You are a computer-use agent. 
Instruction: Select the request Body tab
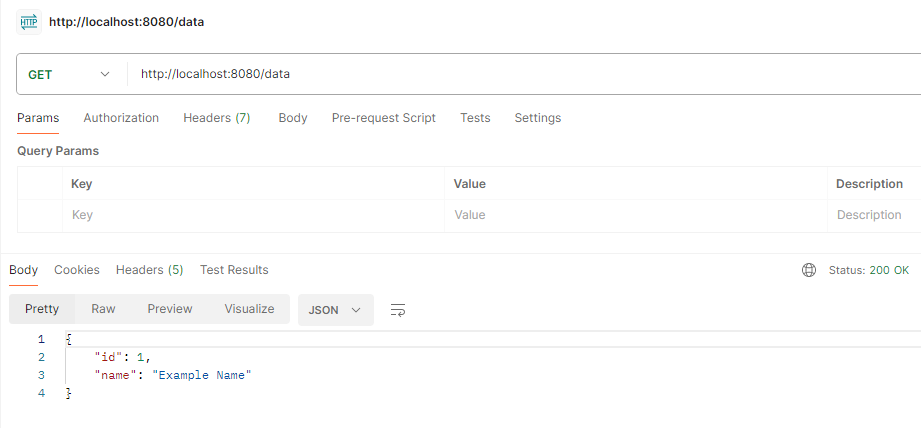click(293, 118)
